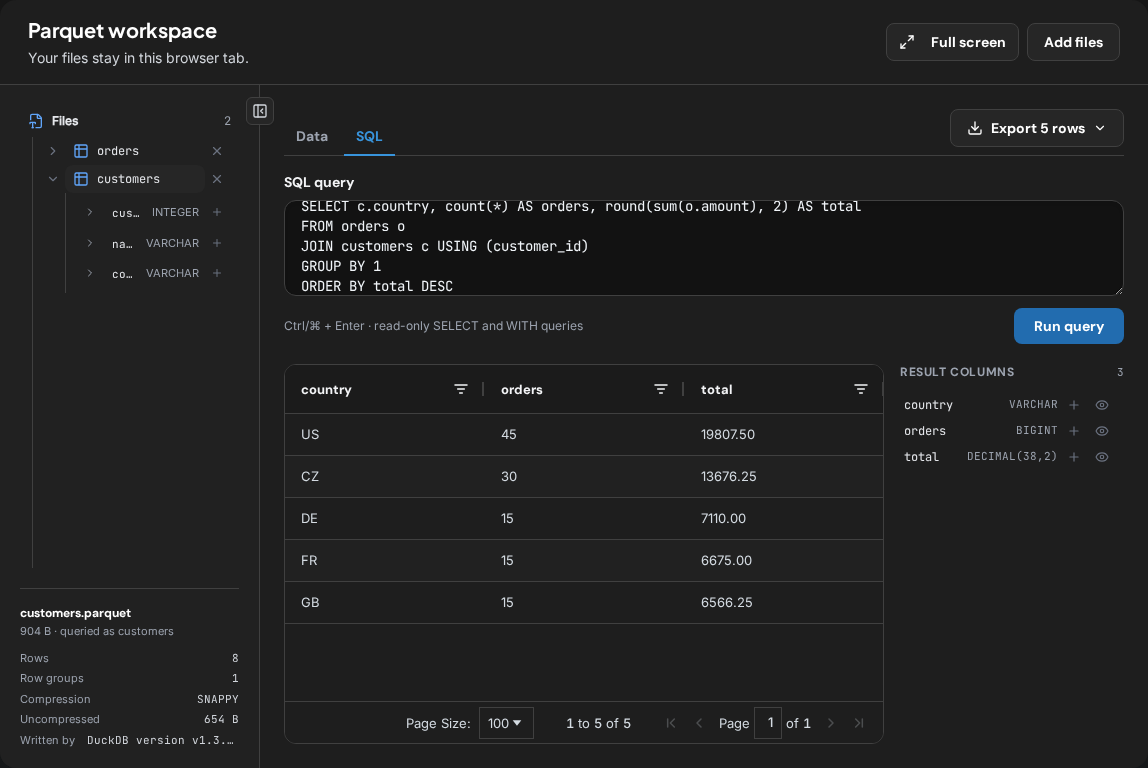
Task: Click the CZ country cell
Action: [x=385, y=477]
